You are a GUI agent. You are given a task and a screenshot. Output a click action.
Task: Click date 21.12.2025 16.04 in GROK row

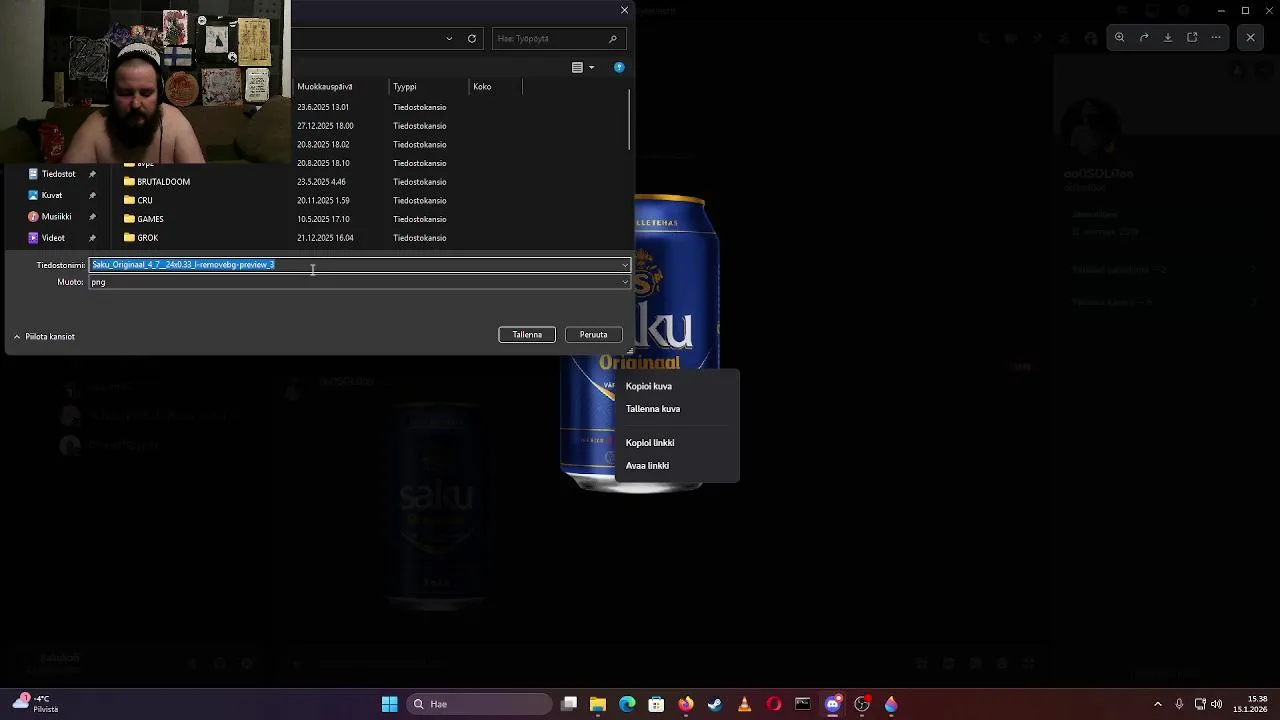pos(325,238)
